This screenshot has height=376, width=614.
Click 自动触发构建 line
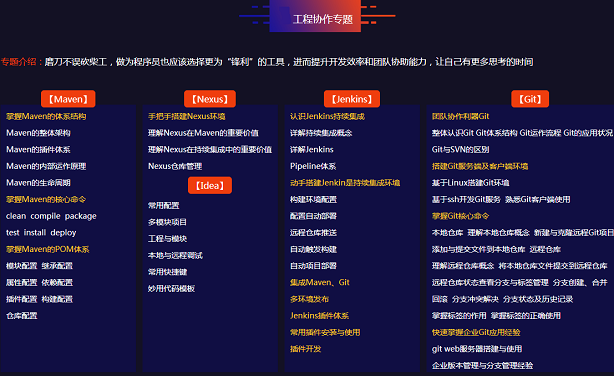click(313, 249)
